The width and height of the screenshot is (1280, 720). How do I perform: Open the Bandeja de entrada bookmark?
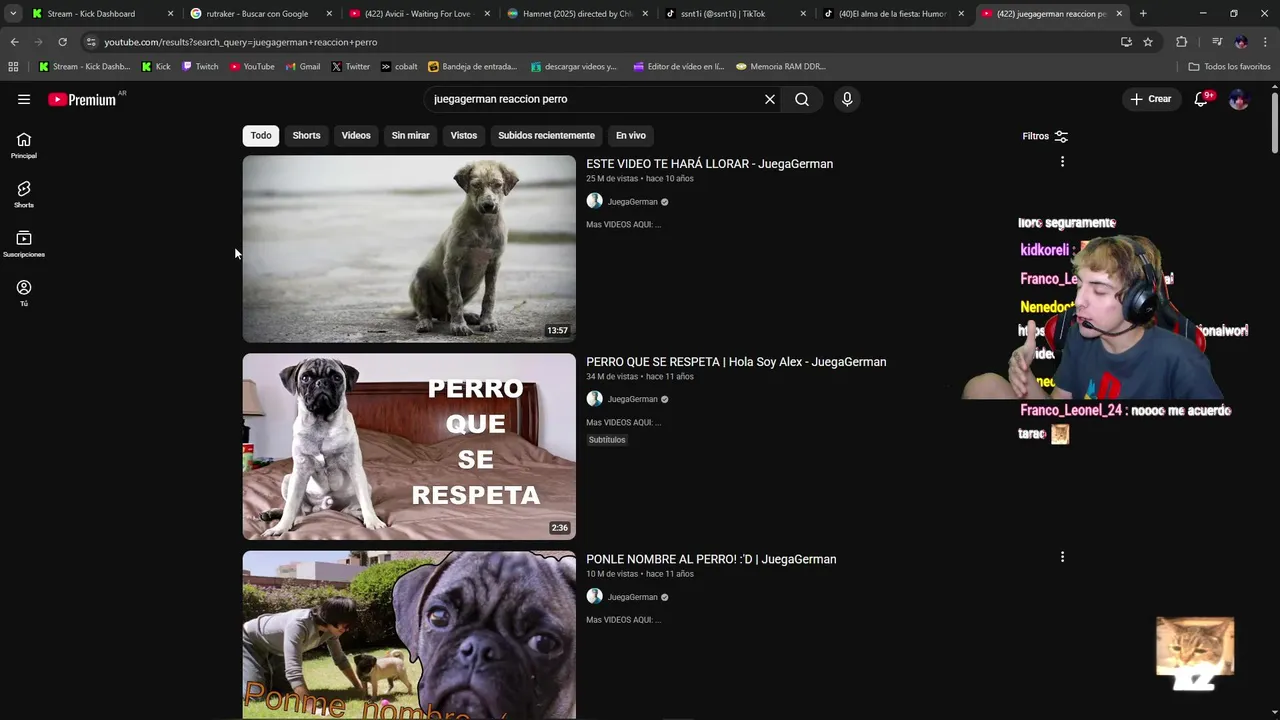pyautogui.click(x=472, y=67)
